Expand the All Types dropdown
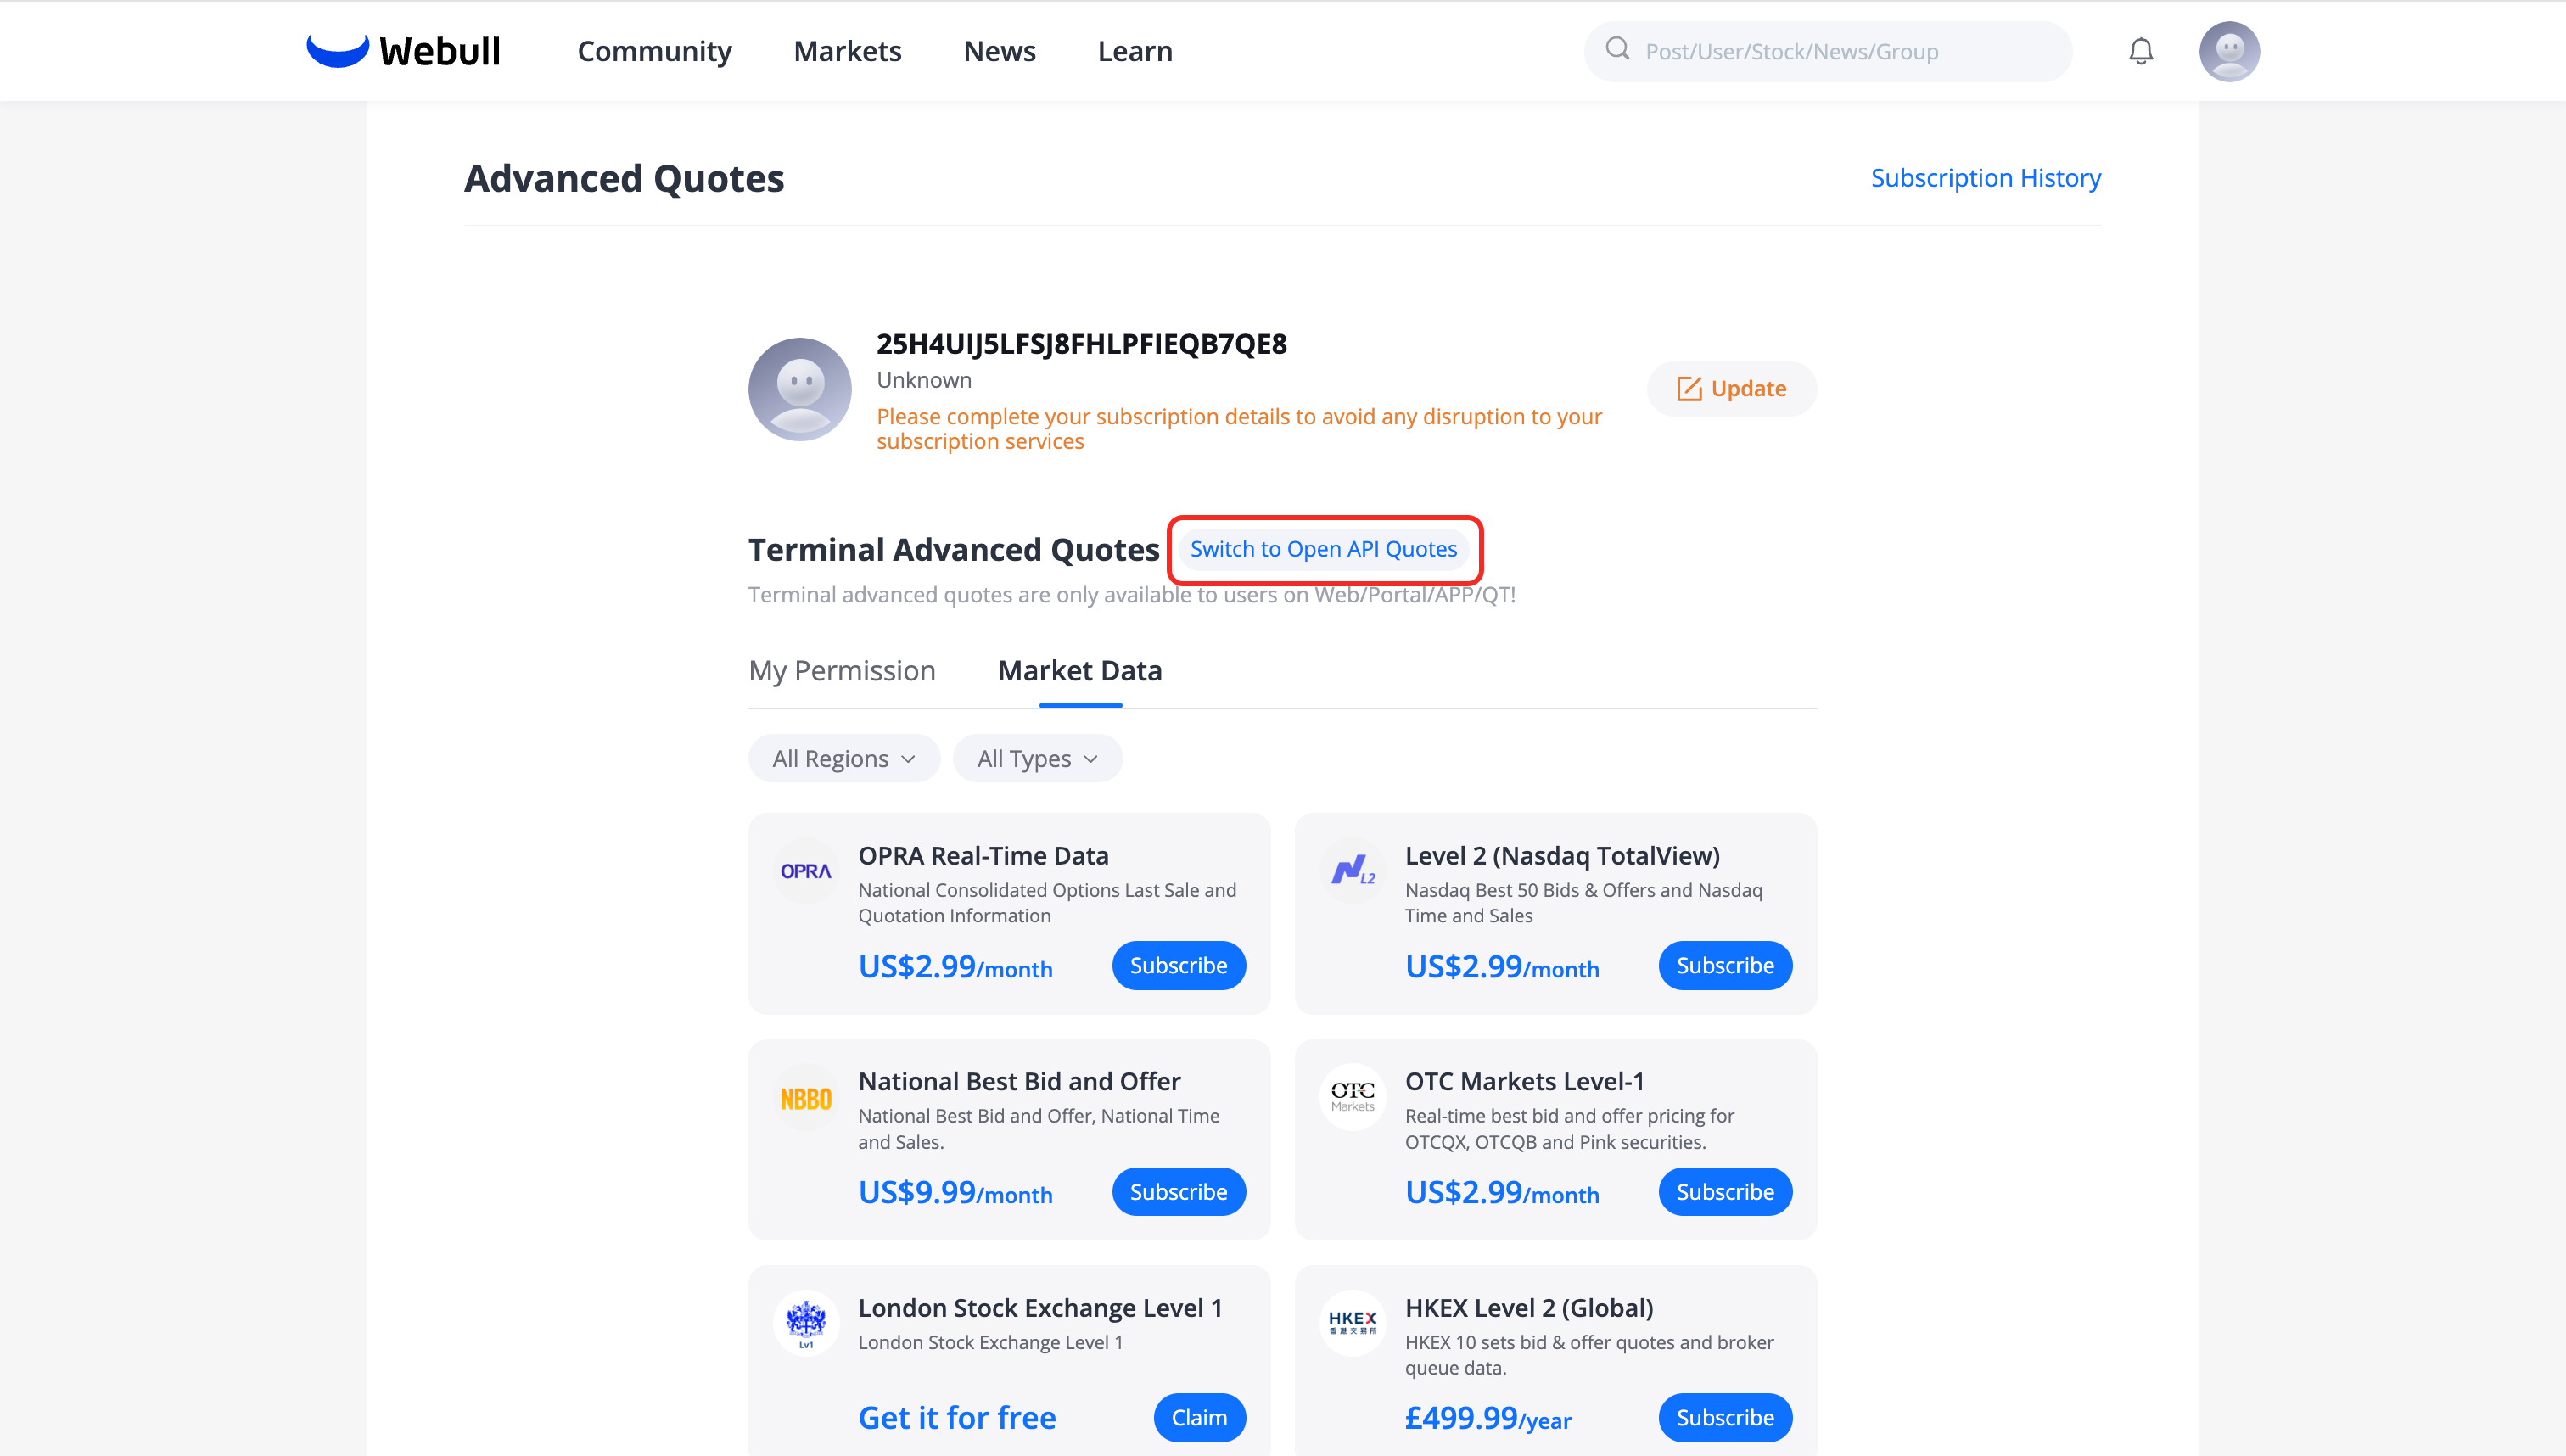Screen dimensions: 2566x1456 point(1038,759)
